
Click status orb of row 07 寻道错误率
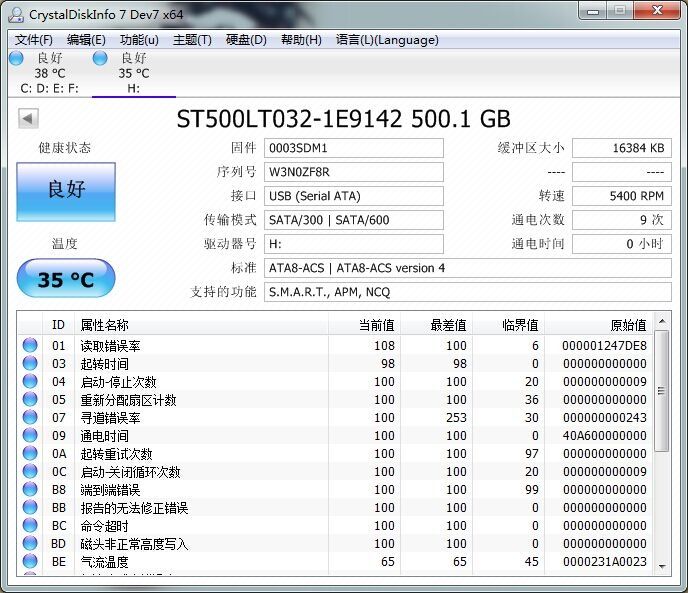click(30, 417)
